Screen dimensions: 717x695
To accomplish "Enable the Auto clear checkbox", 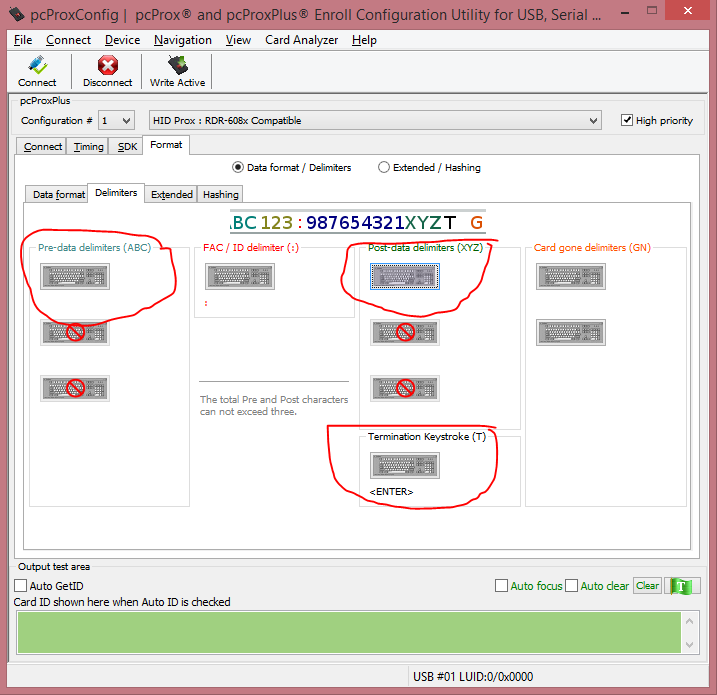I will tap(571, 586).
